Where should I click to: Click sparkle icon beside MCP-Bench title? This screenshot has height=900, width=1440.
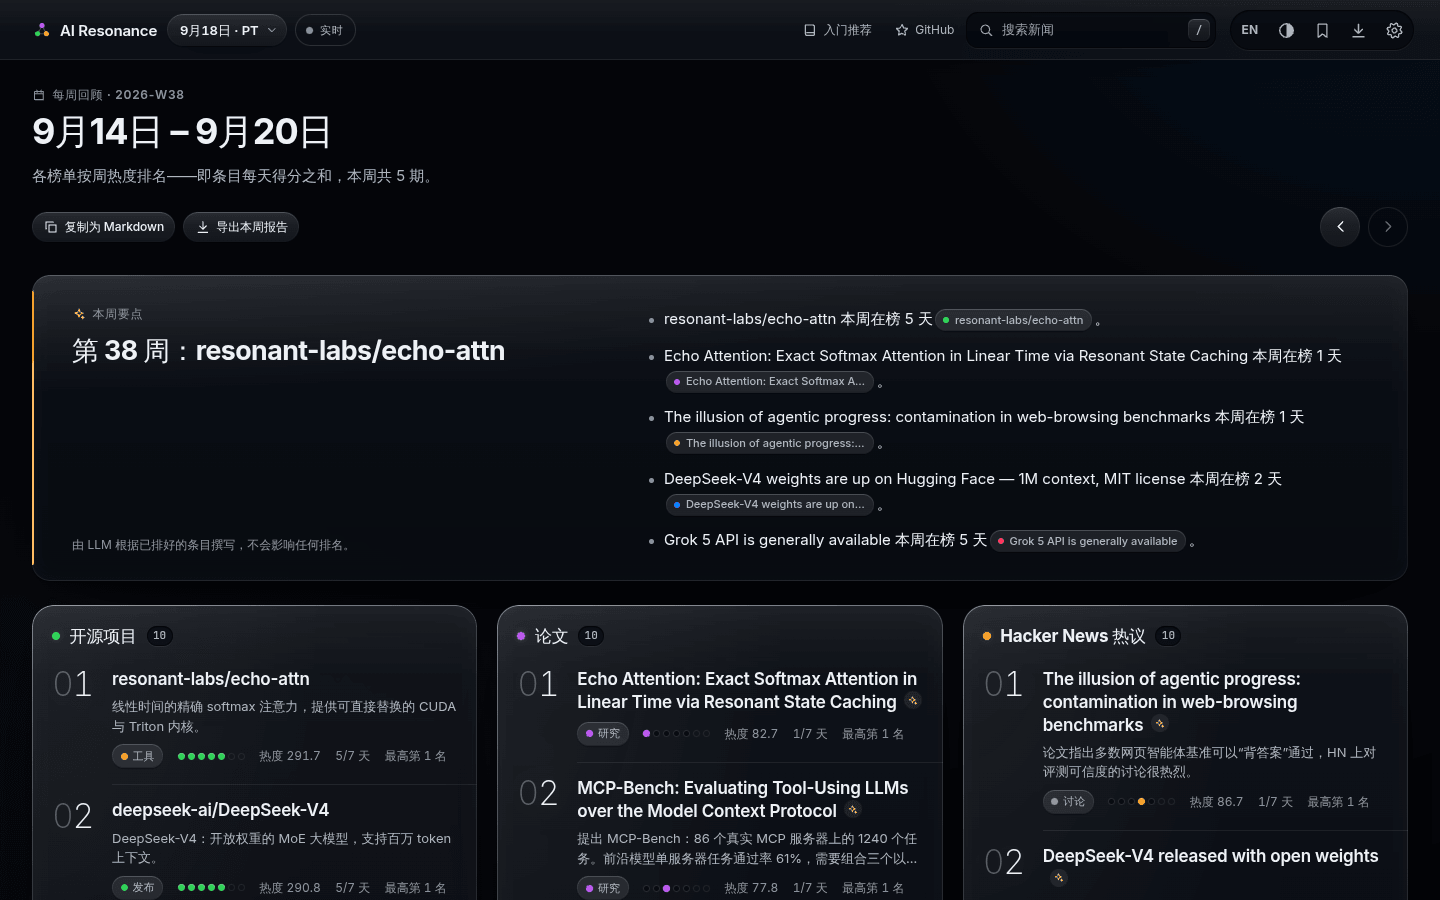click(x=853, y=810)
